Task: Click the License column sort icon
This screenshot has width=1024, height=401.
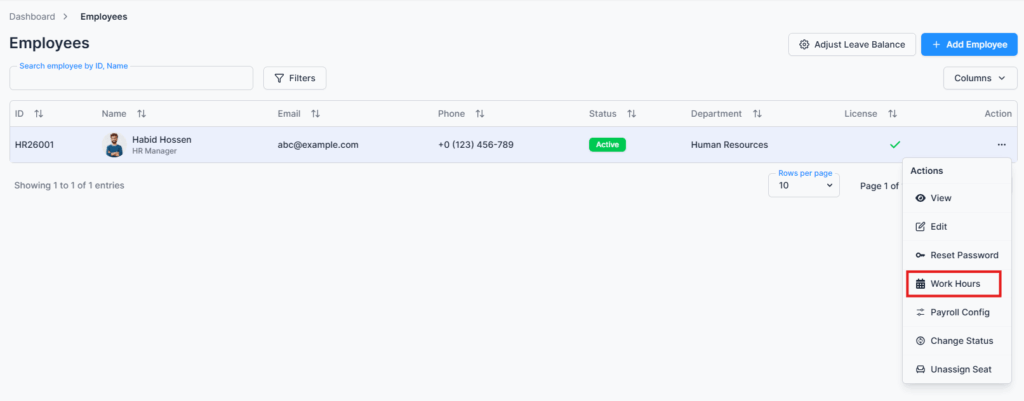Action: pos(893,114)
